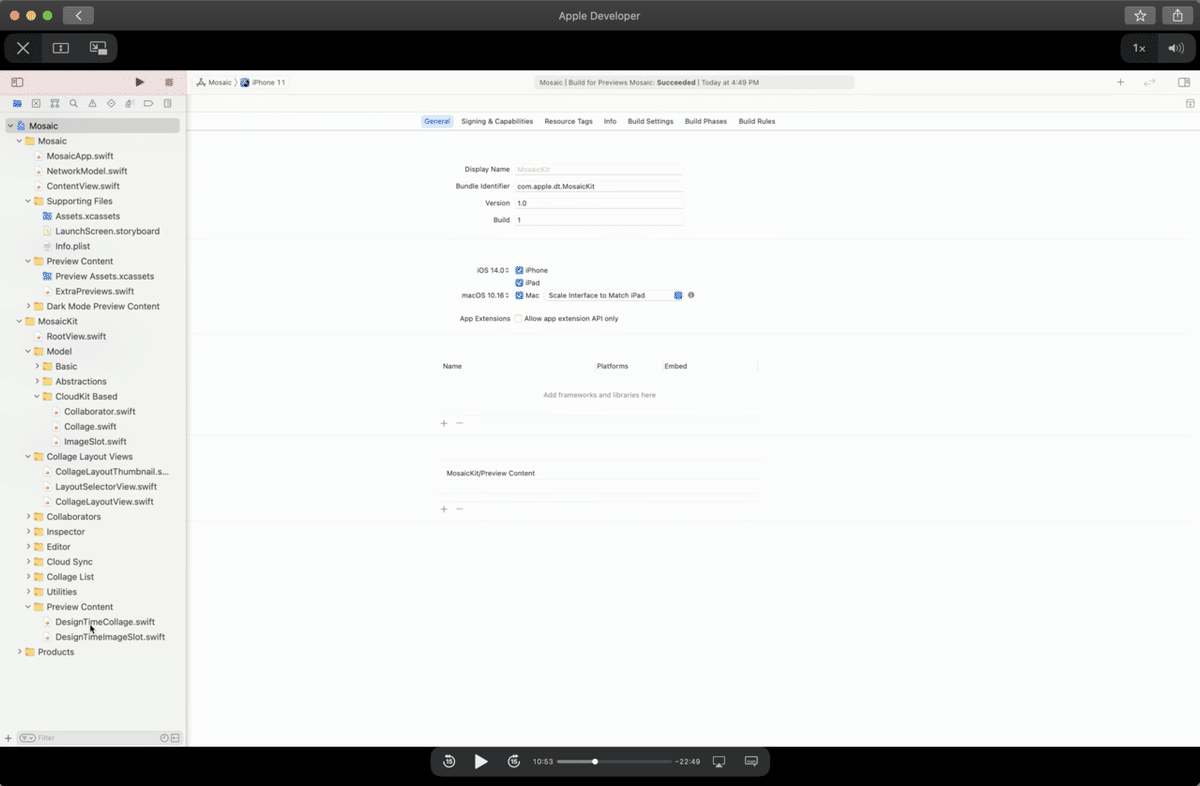Image resolution: width=1200 pixels, height=786 pixels.
Task: Close the video player with X
Action: click(x=23, y=48)
